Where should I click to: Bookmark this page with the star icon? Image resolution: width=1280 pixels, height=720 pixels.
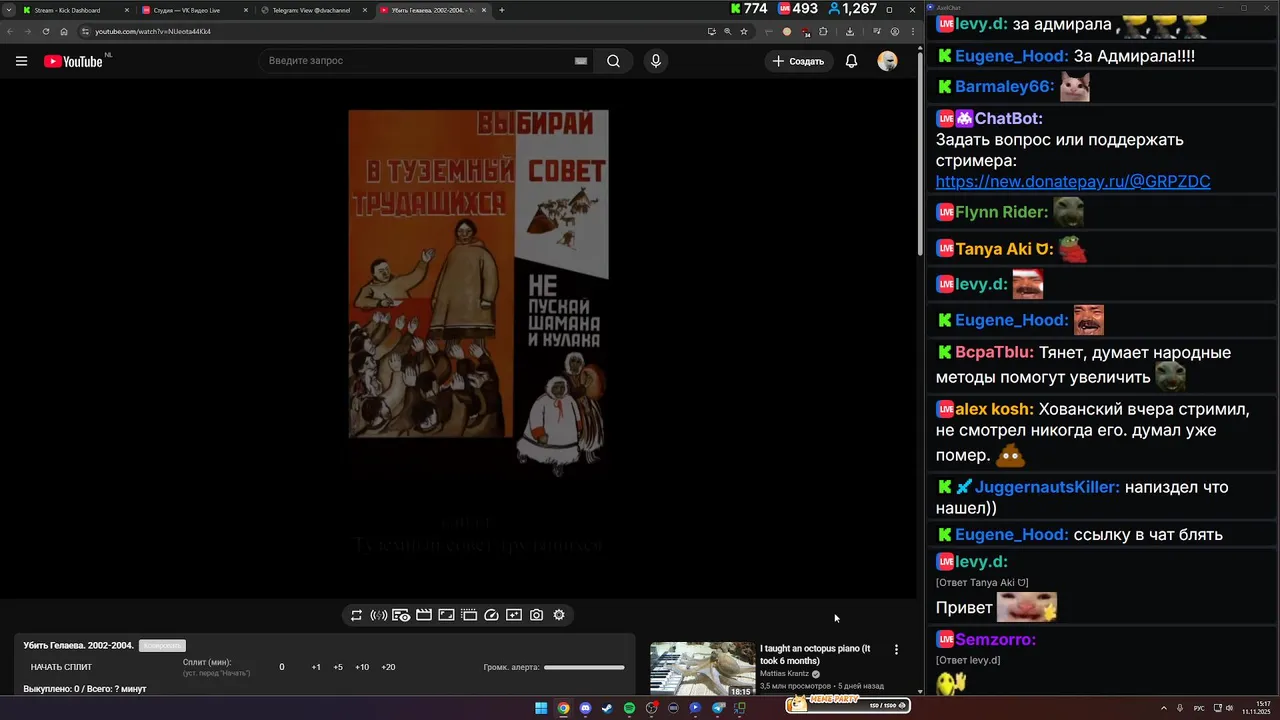pyautogui.click(x=744, y=31)
